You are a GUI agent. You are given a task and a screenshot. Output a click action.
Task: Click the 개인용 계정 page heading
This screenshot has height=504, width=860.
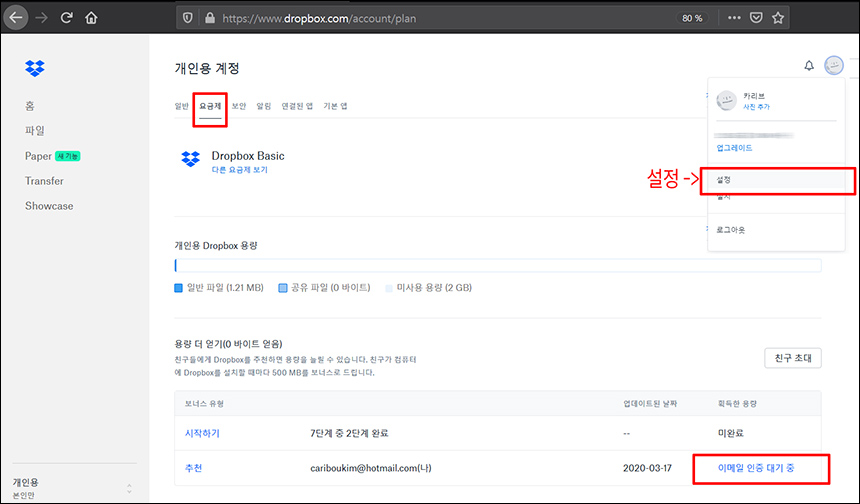tap(207, 69)
